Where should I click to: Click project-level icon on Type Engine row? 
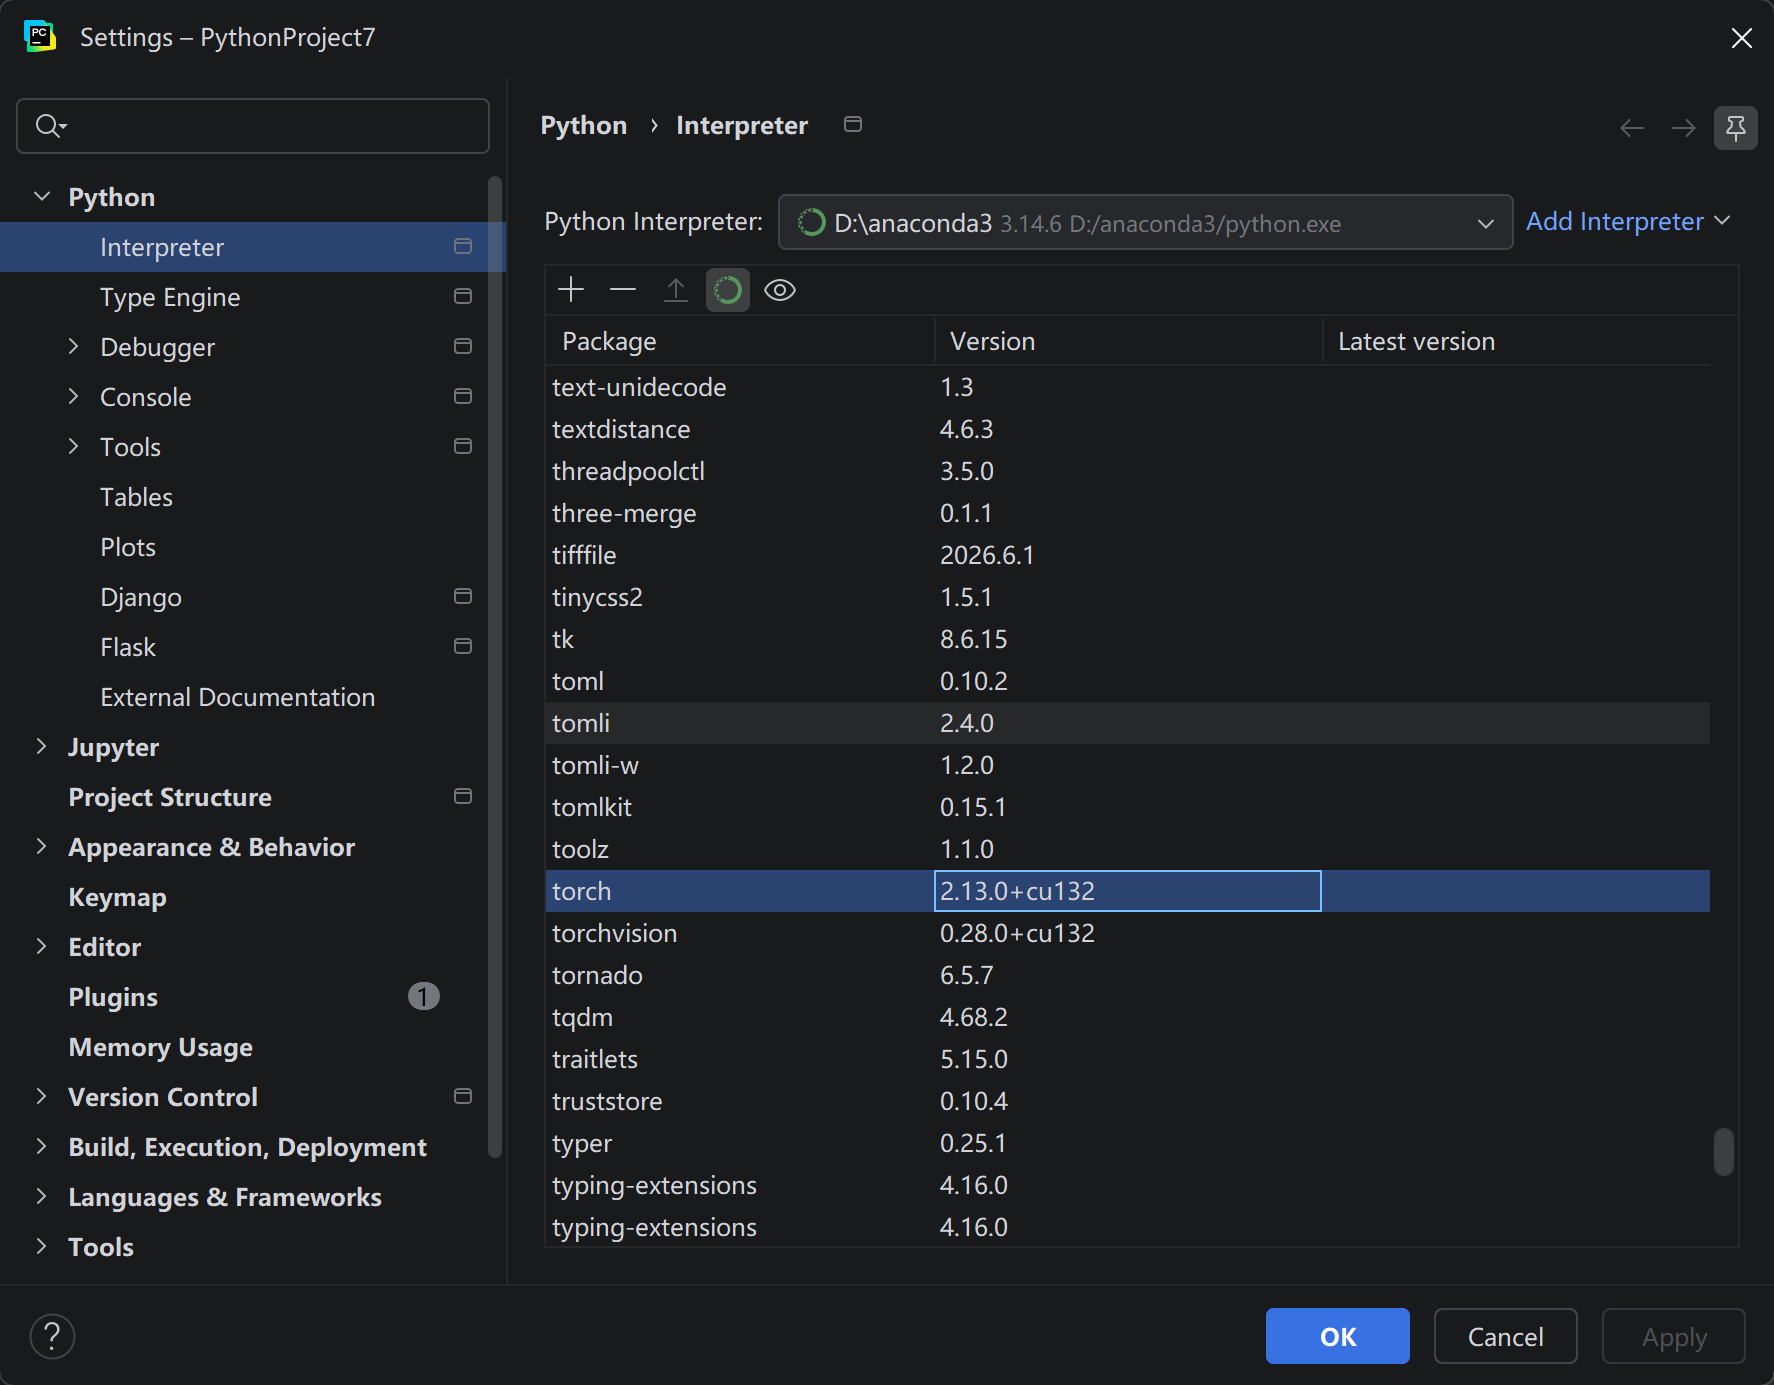coord(463,296)
